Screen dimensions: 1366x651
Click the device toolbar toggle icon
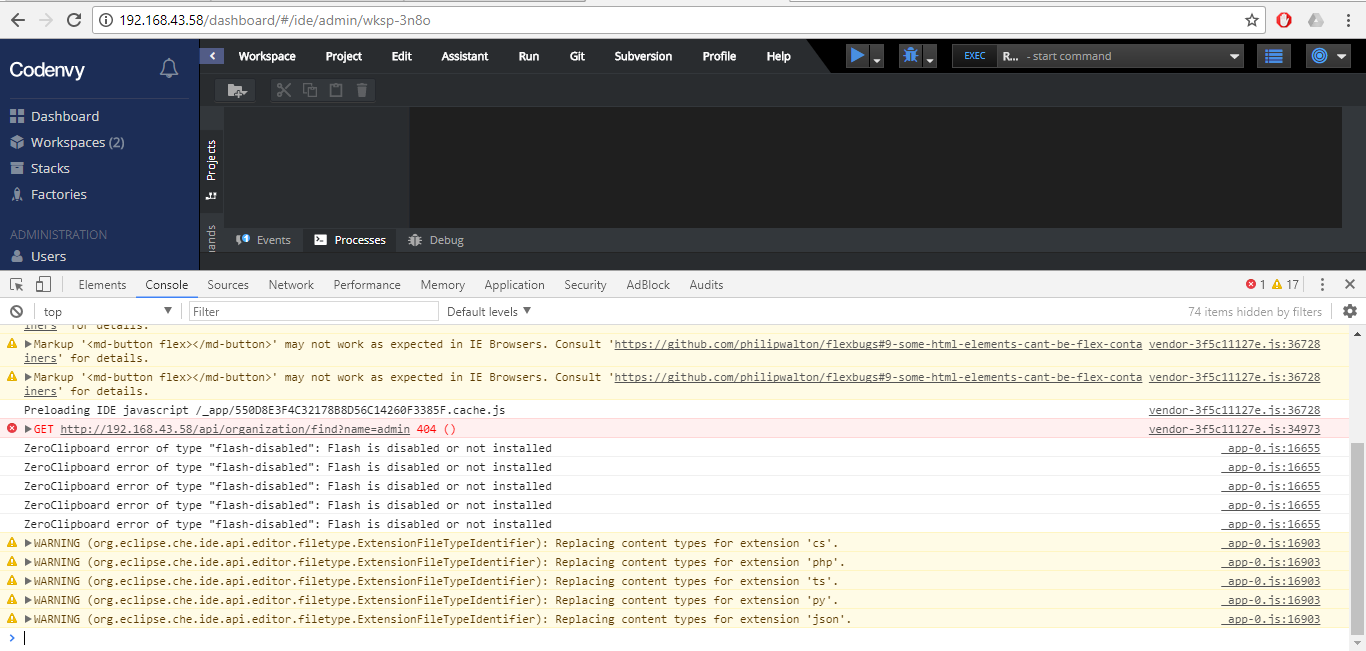pyautogui.click(x=41, y=284)
